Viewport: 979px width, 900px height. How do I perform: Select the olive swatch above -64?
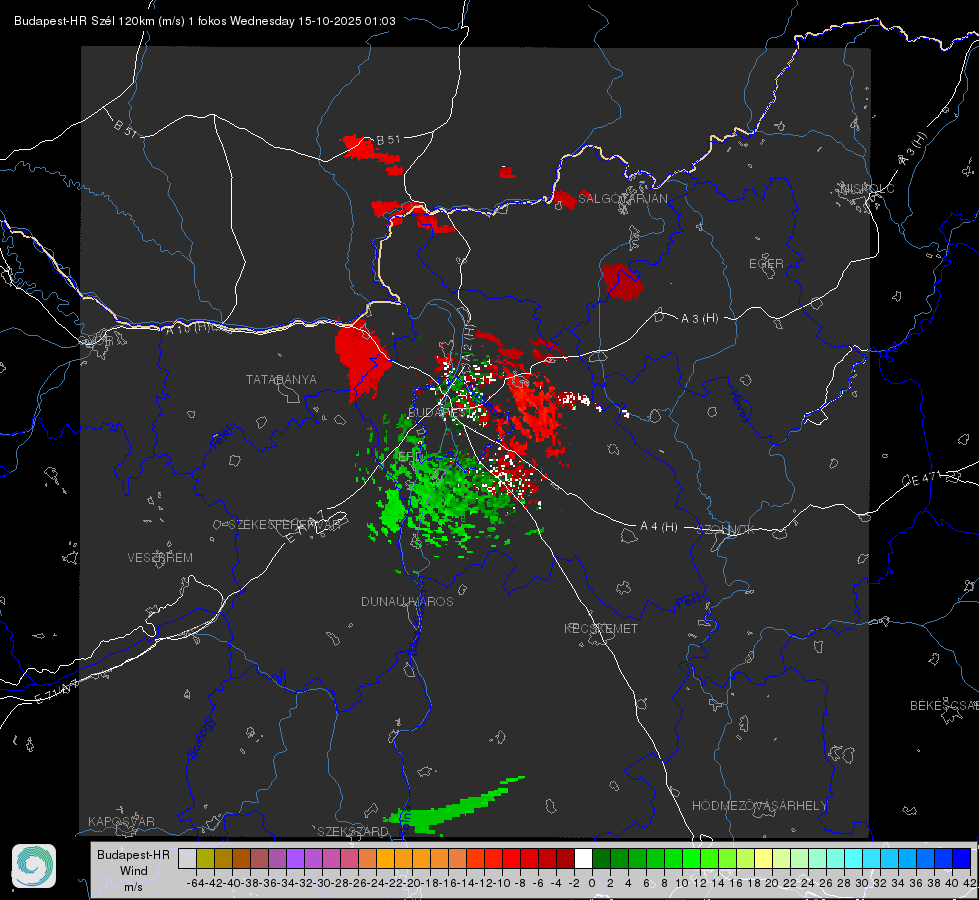click(x=205, y=858)
